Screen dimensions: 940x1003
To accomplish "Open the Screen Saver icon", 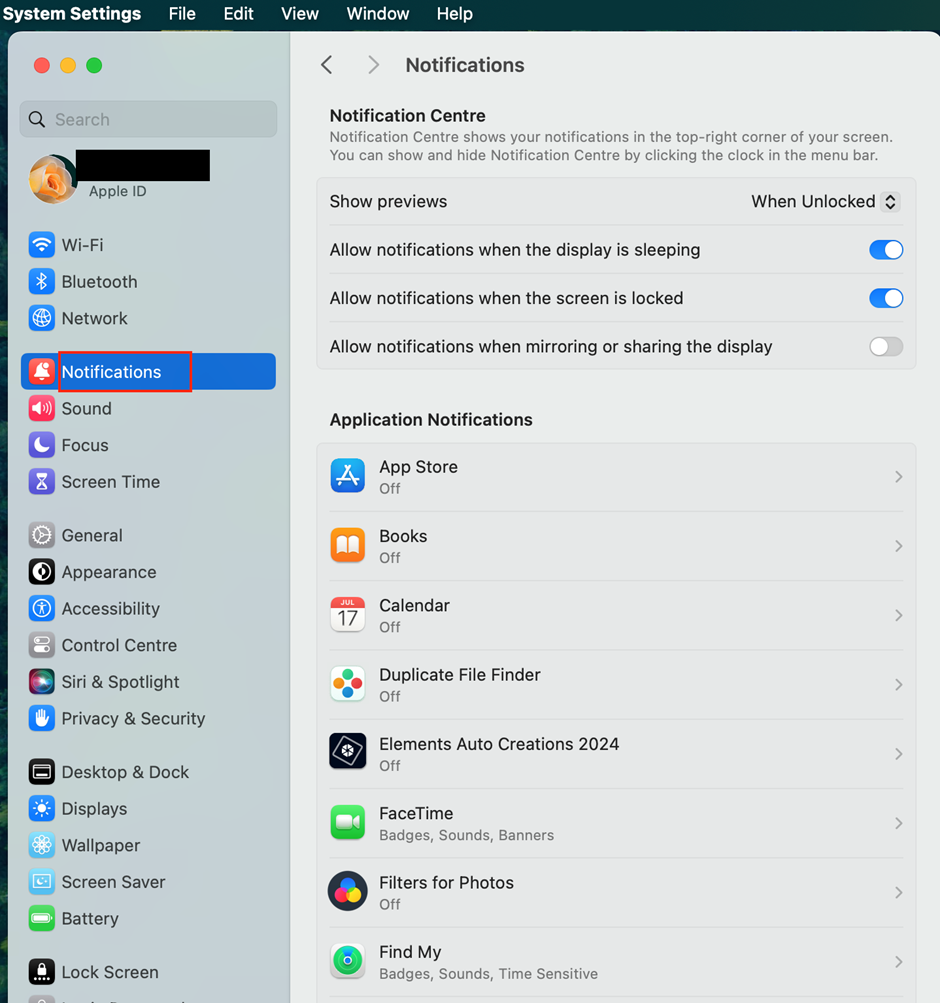I will click(42, 881).
